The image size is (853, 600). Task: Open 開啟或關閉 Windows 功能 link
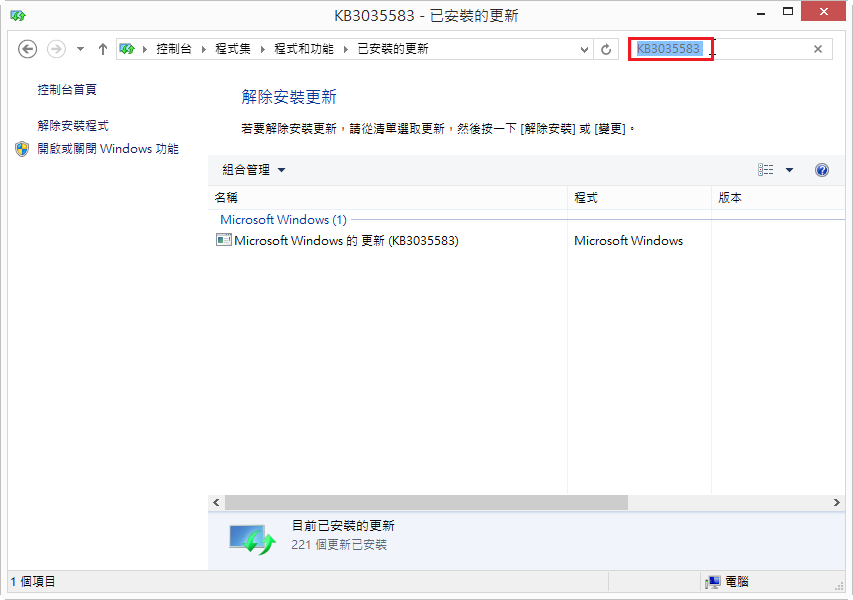tap(108, 149)
